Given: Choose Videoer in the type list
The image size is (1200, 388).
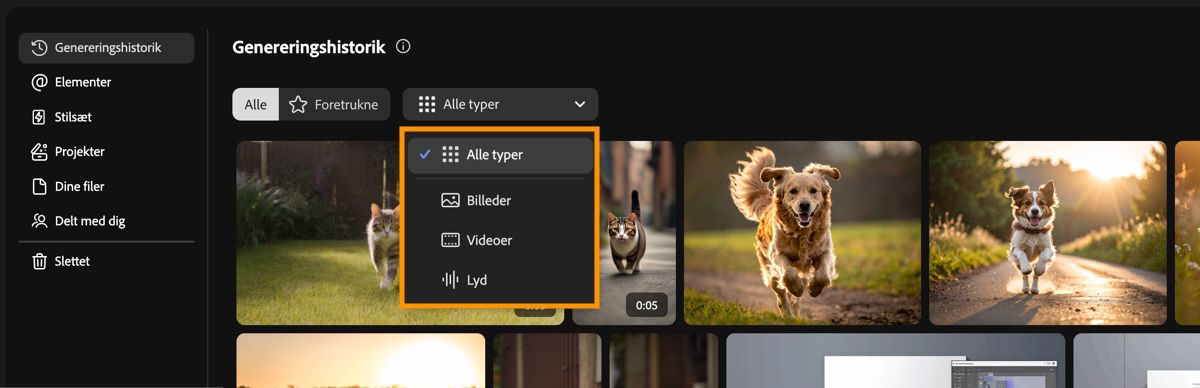Looking at the screenshot, I should (499, 240).
